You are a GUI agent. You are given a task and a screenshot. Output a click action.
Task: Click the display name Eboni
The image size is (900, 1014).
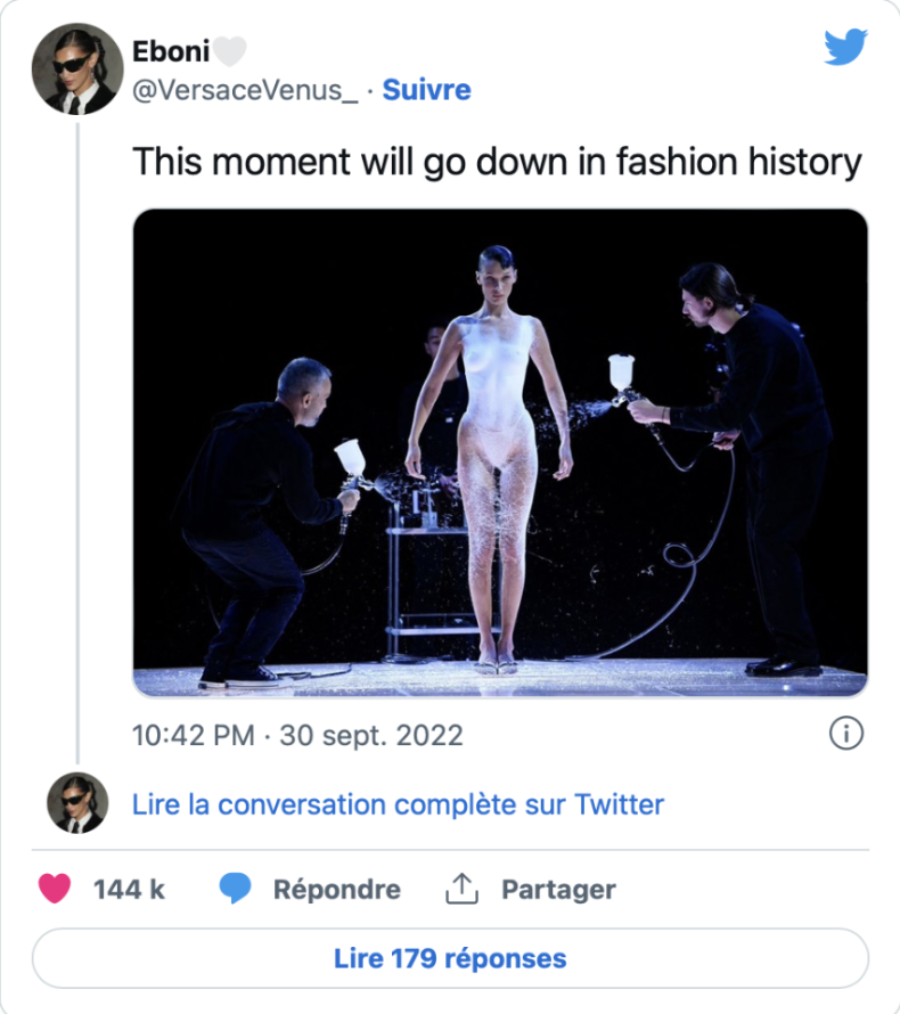[170, 51]
